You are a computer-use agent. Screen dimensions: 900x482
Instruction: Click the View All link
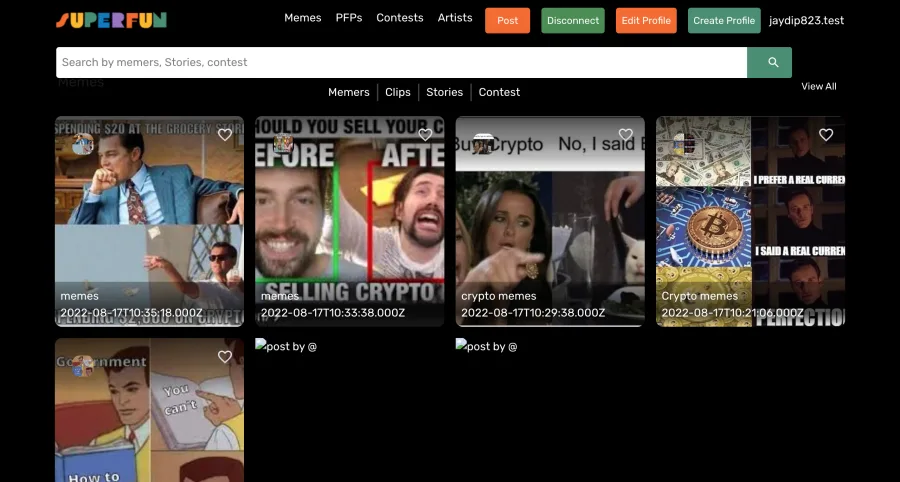[818, 87]
